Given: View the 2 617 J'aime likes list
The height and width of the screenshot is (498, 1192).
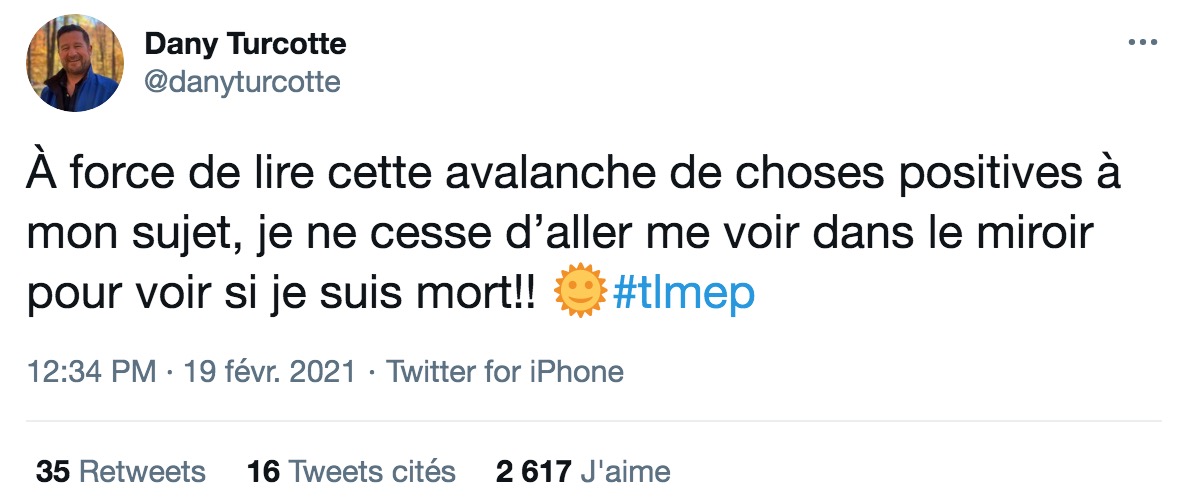Looking at the screenshot, I should [x=583, y=471].
